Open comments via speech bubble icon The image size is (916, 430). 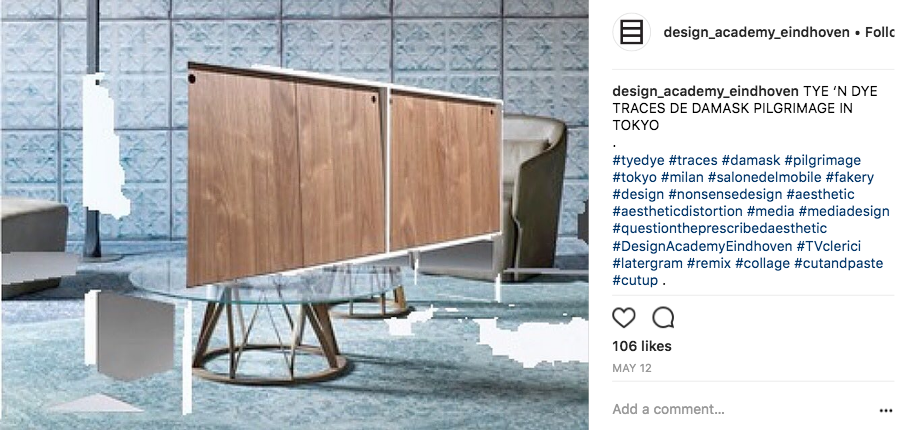tap(663, 318)
